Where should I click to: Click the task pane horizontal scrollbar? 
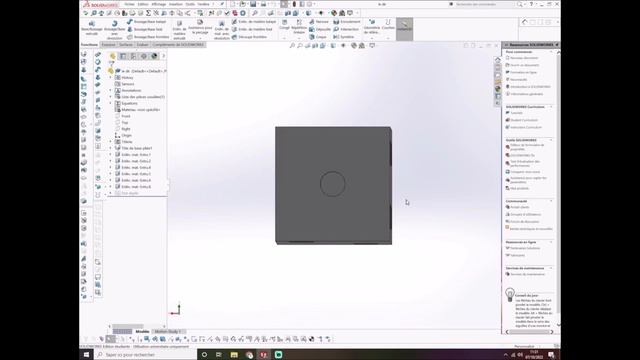(529, 332)
